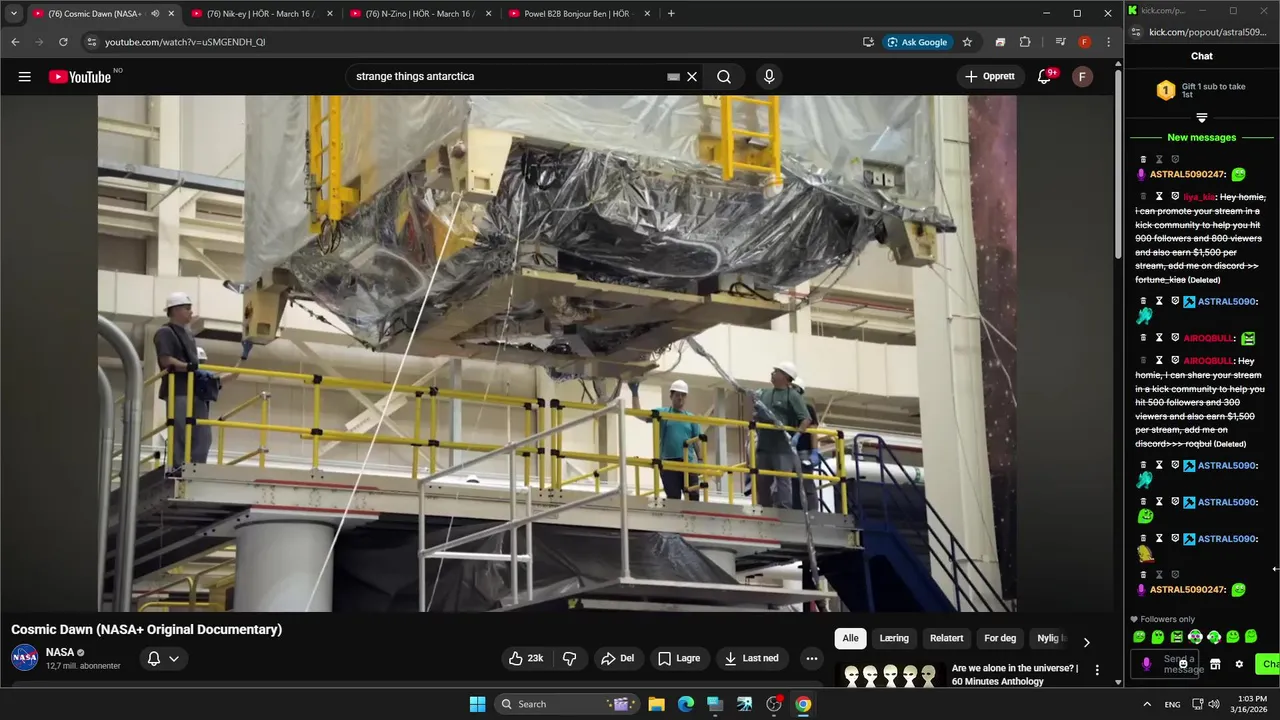The height and width of the screenshot is (720, 1280).
Task: Start voice search with the microphone icon
Action: tap(769, 77)
